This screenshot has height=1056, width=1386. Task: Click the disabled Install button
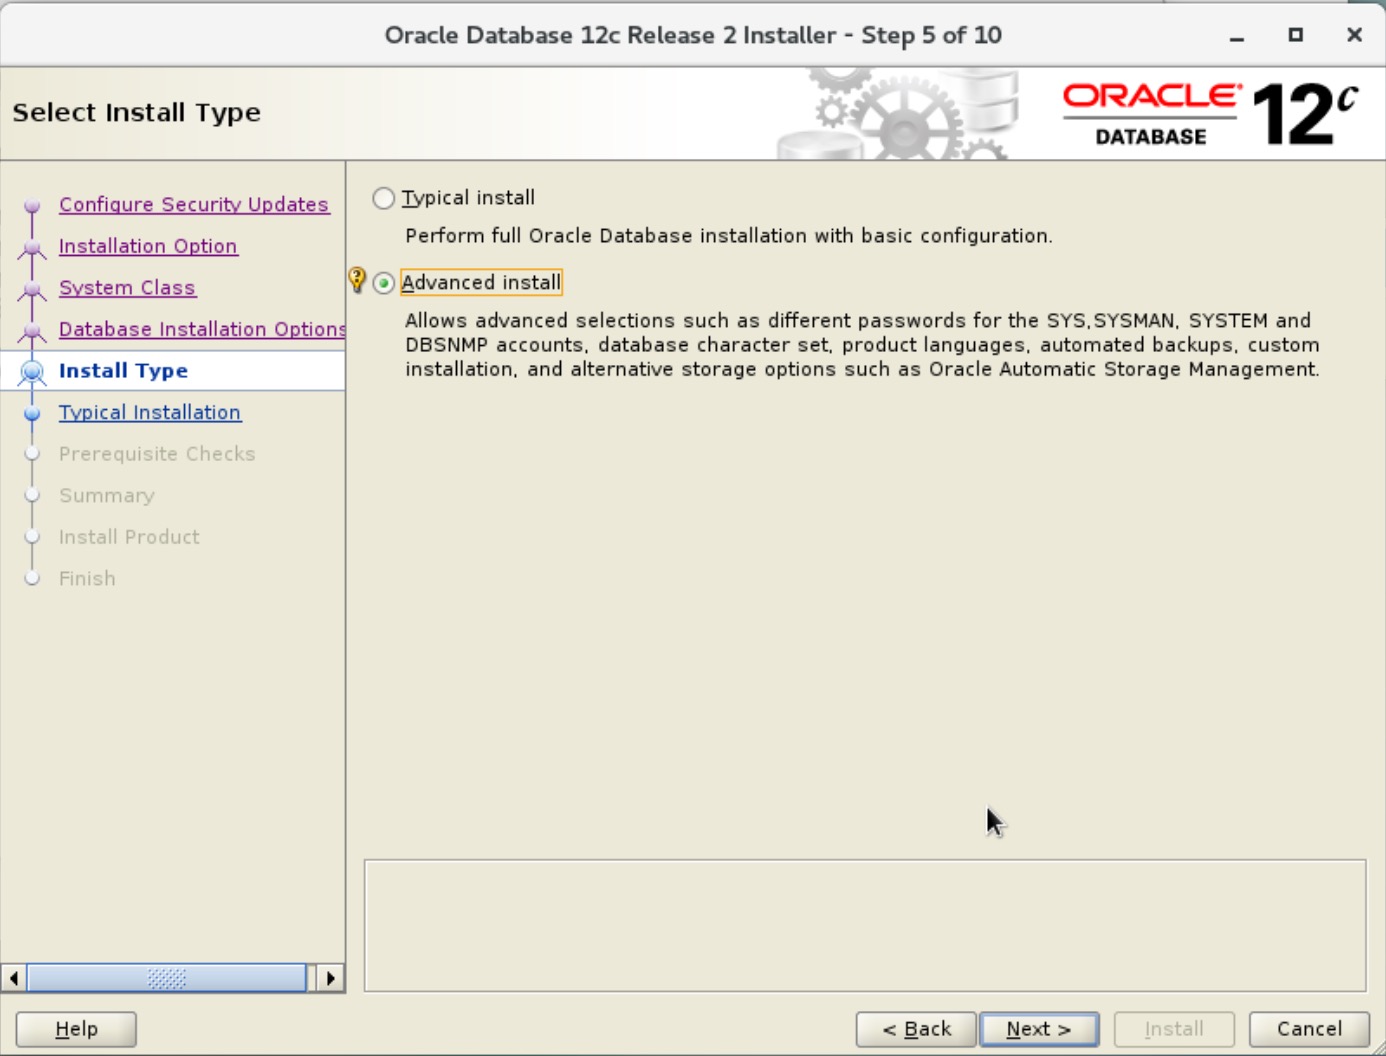pos(1174,1029)
